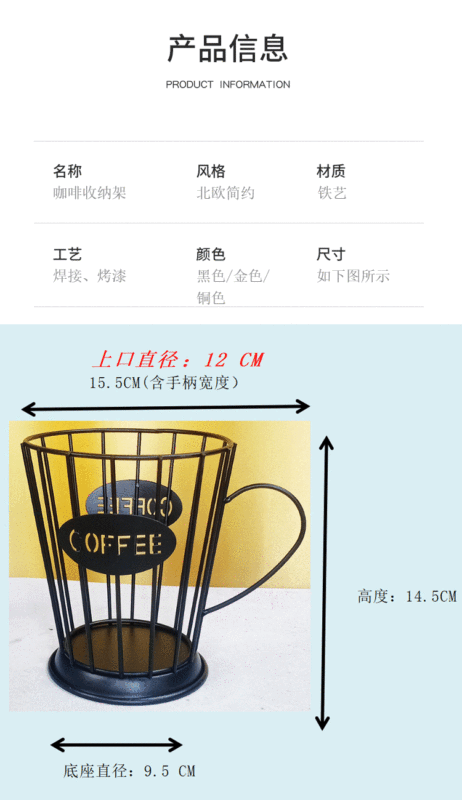Click the 铁艺 material value

pyautogui.click(x=332, y=193)
